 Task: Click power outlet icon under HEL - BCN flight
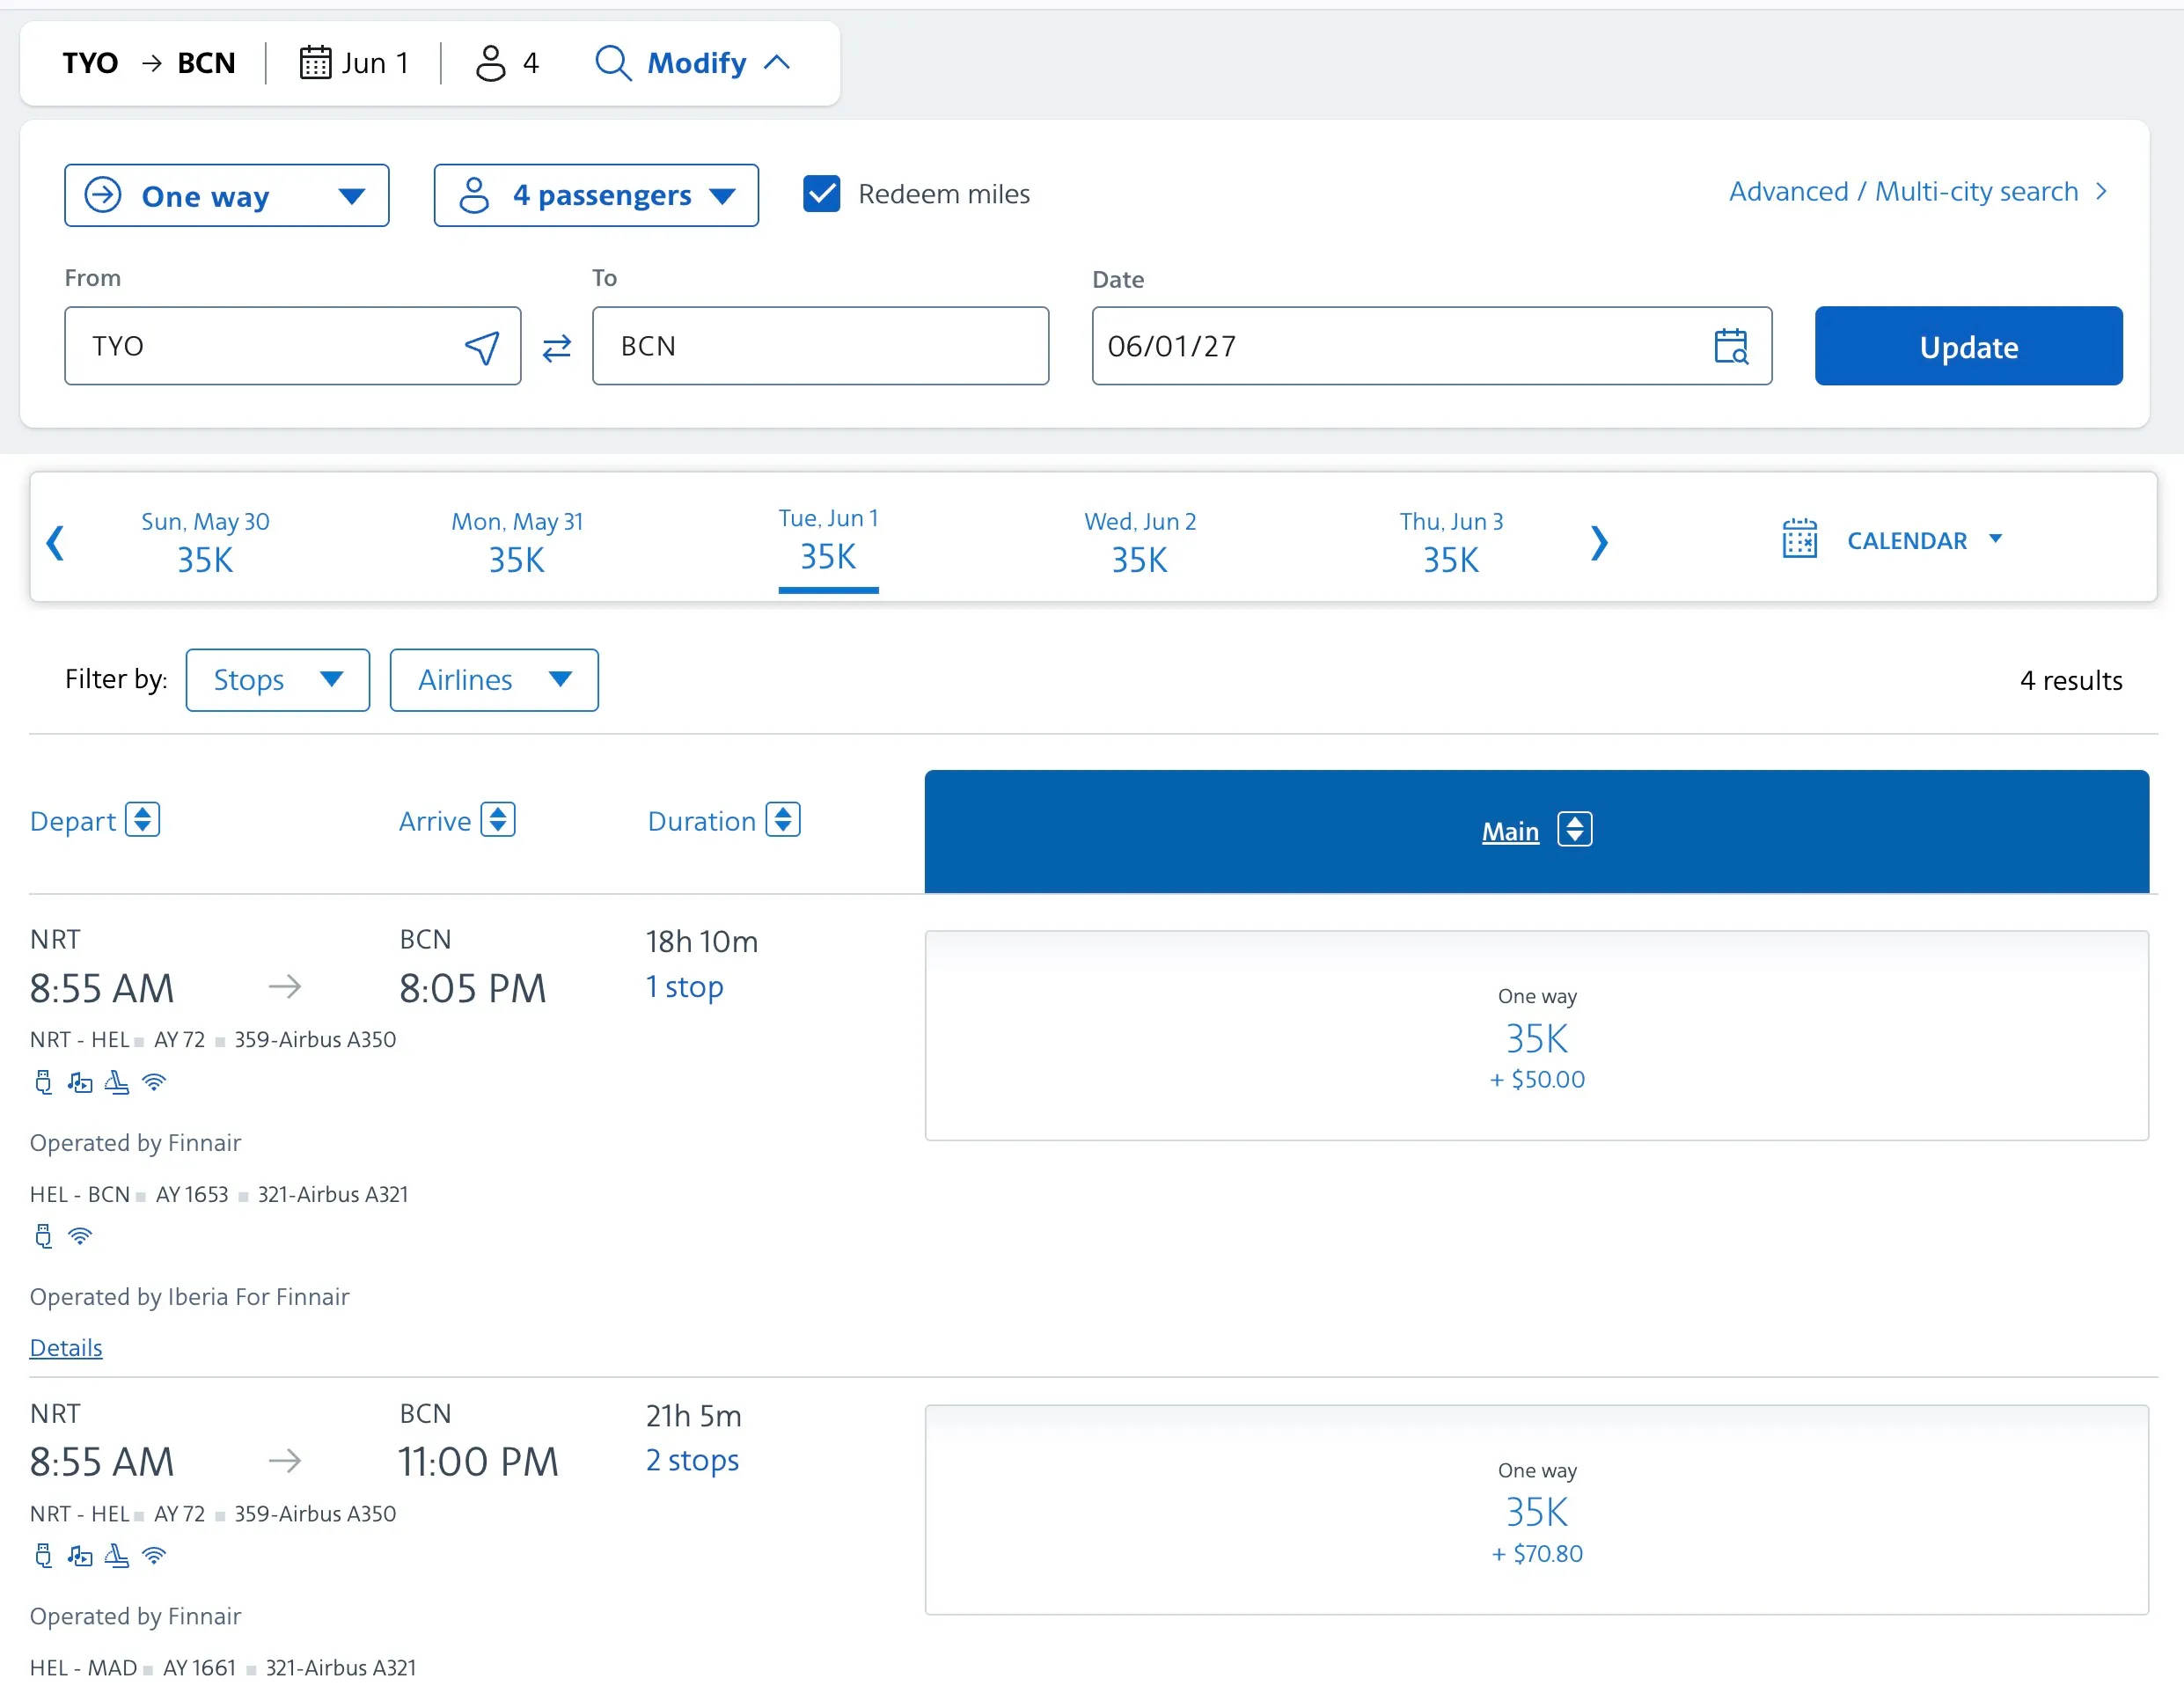(x=43, y=1237)
